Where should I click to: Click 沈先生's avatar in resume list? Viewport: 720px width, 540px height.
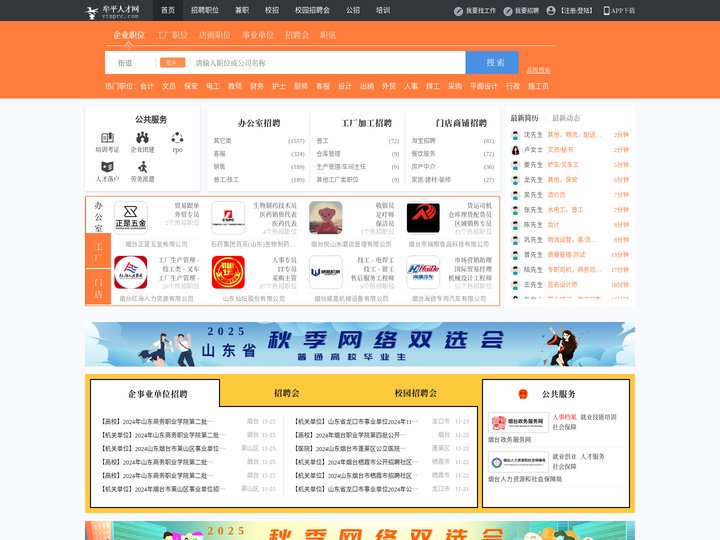[x=516, y=135]
